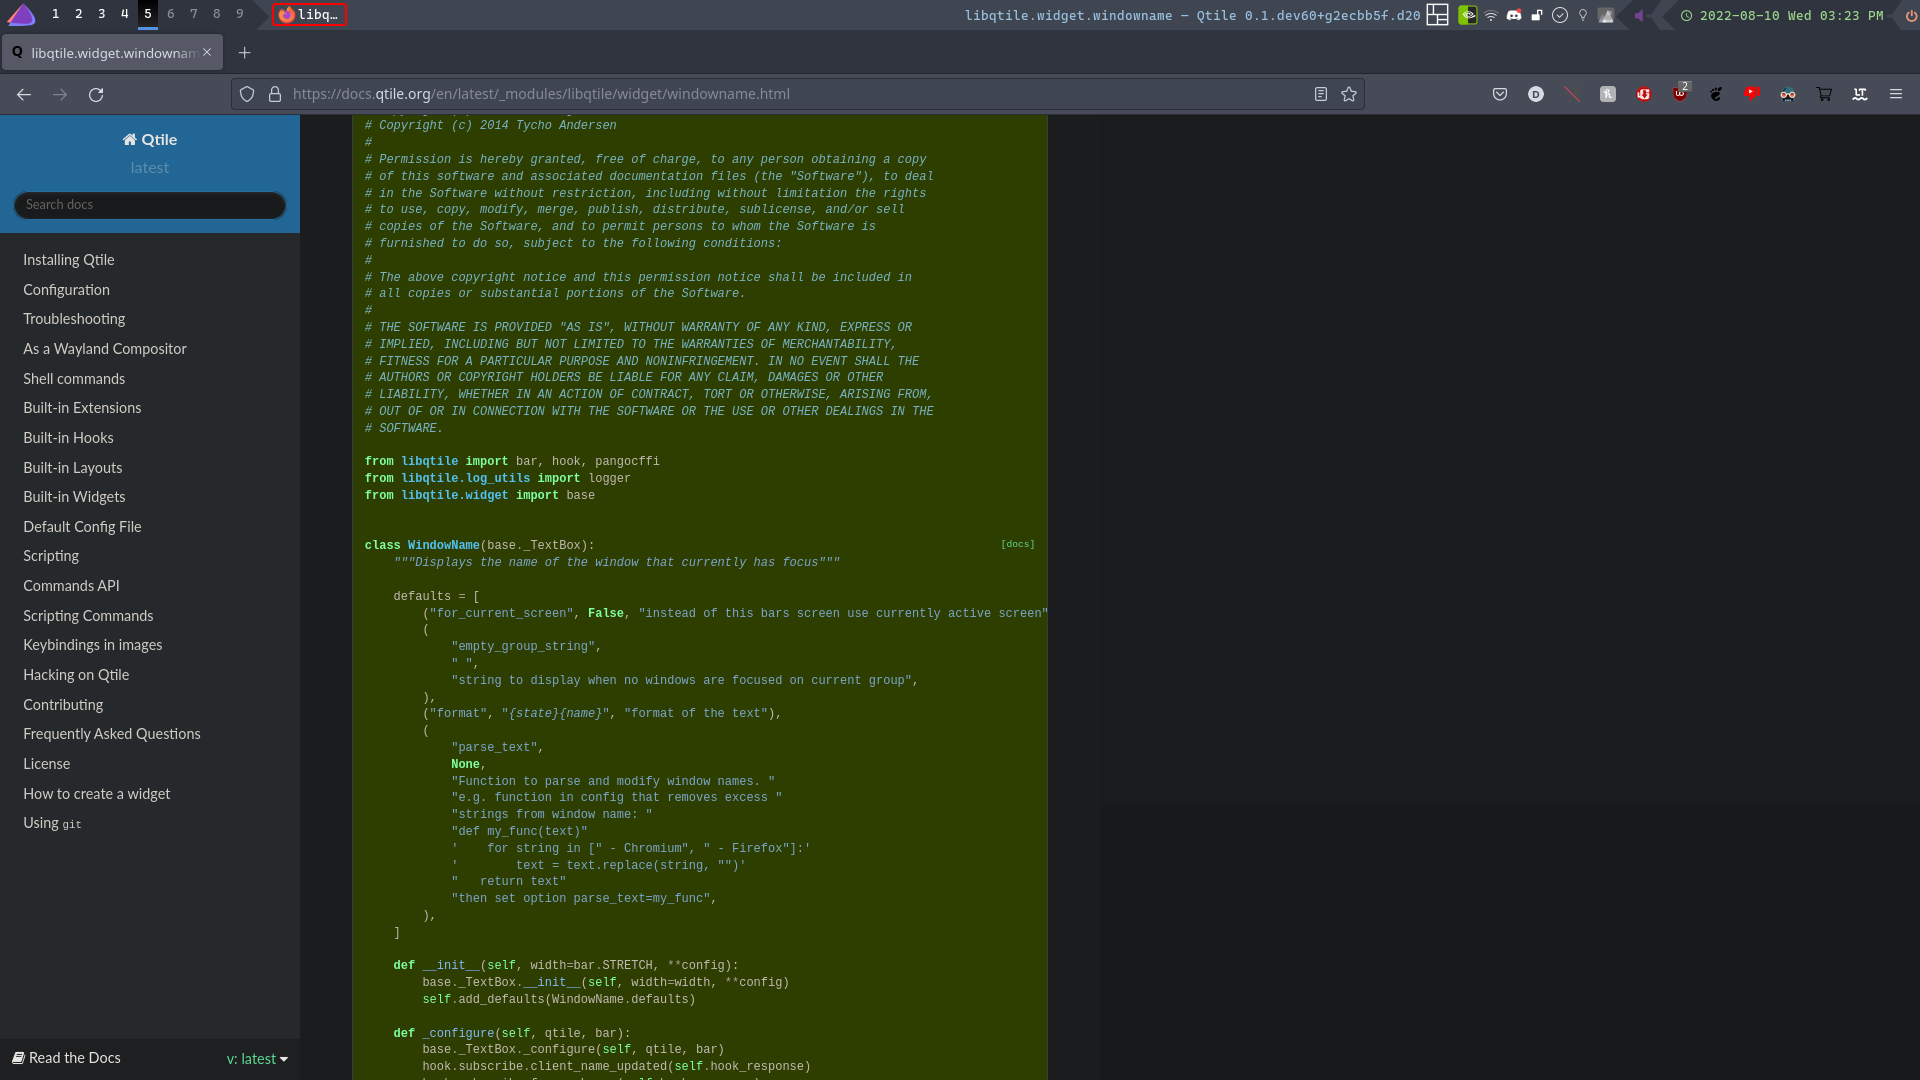The height and width of the screenshot is (1080, 1920).
Task: Reload the current page
Action: pyautogui.click(x=96, y=94)
